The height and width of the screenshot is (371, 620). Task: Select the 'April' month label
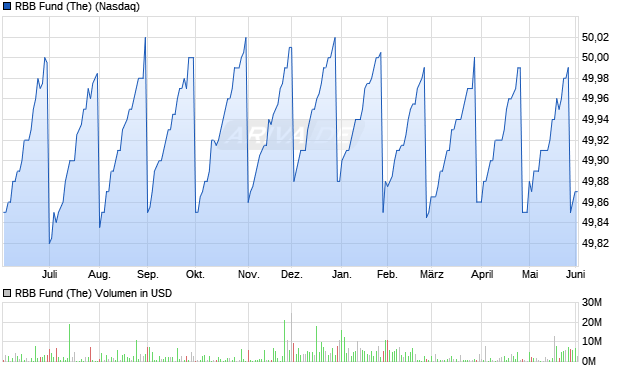coord(482,274)
